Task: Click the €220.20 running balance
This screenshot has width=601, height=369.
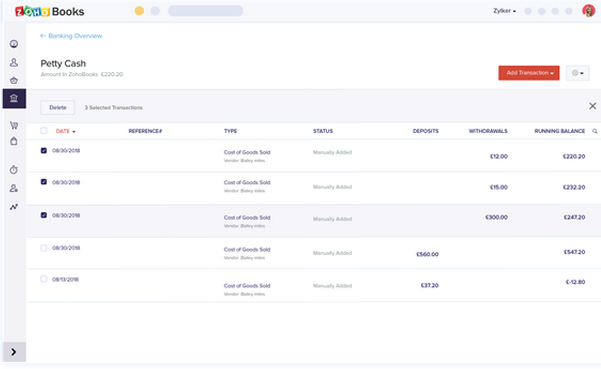Action: 574,156
